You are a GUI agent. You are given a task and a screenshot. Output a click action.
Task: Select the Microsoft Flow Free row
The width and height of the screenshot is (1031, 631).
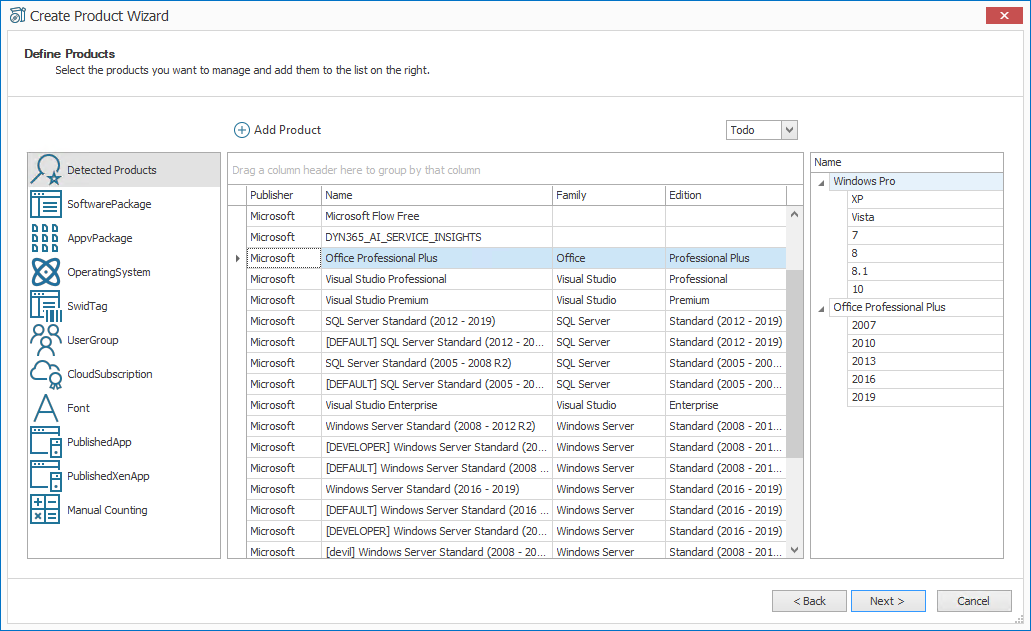(516, 216)
